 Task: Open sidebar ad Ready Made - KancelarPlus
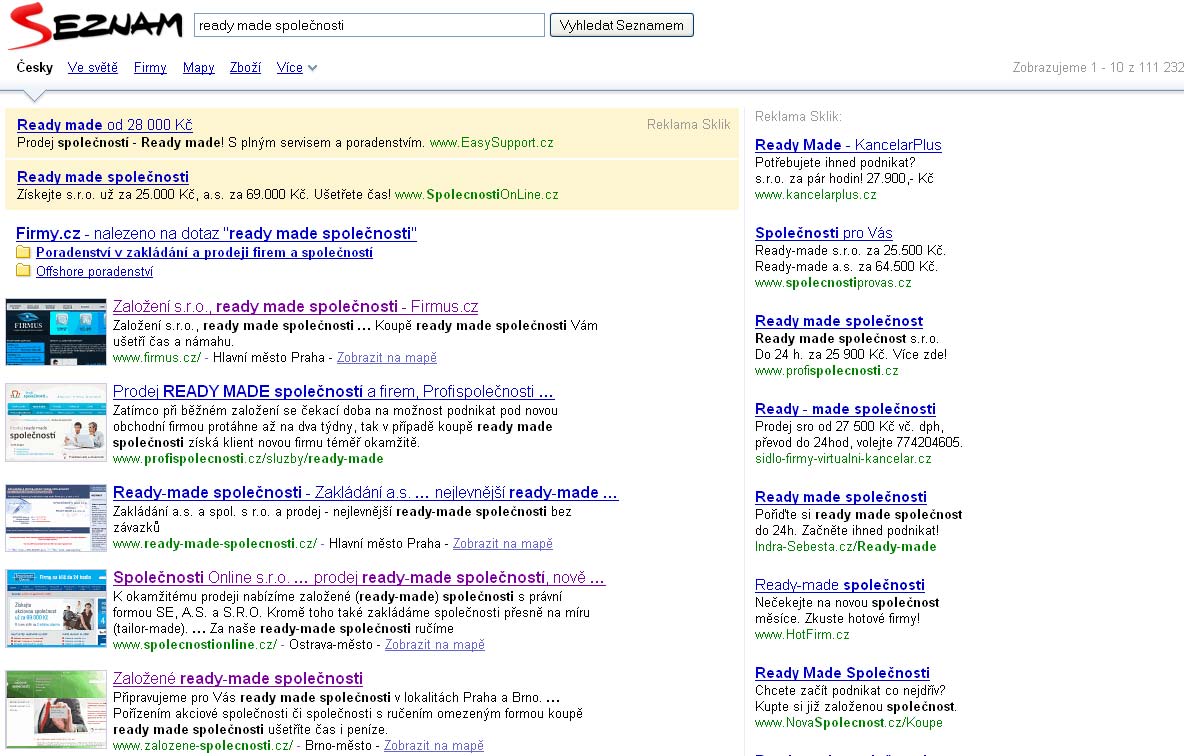point(848,145)
